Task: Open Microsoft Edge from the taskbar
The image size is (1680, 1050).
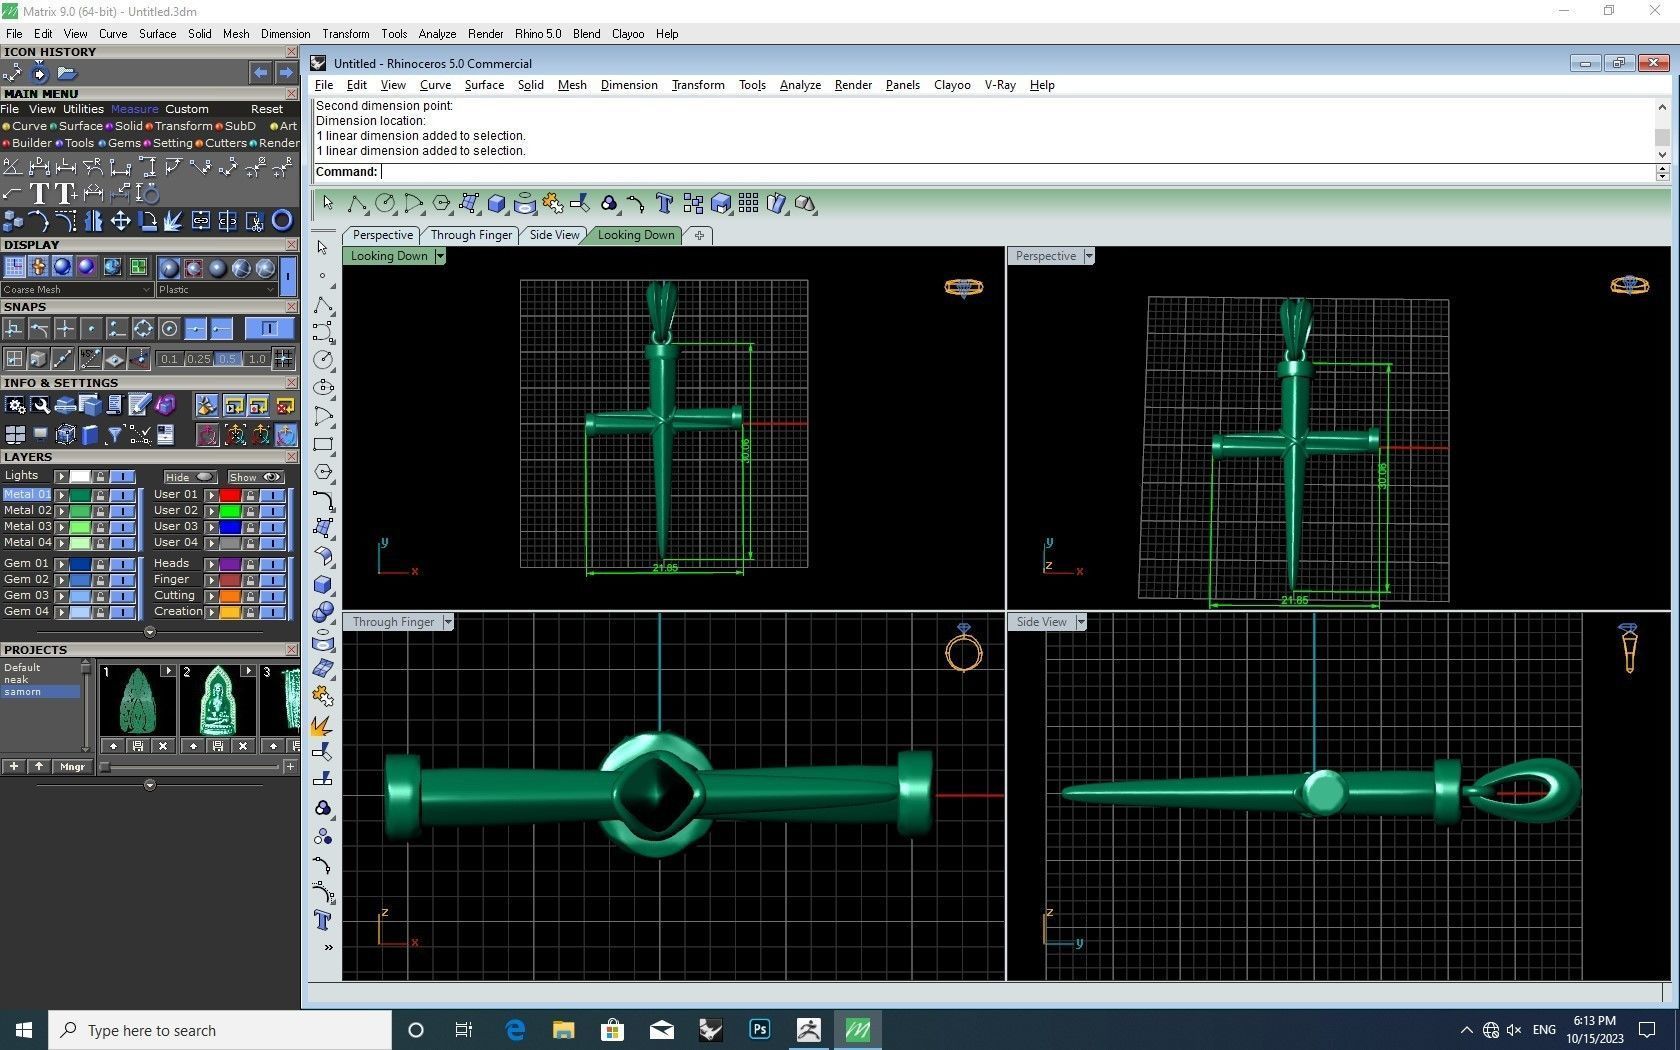Action: [515, 1029]
